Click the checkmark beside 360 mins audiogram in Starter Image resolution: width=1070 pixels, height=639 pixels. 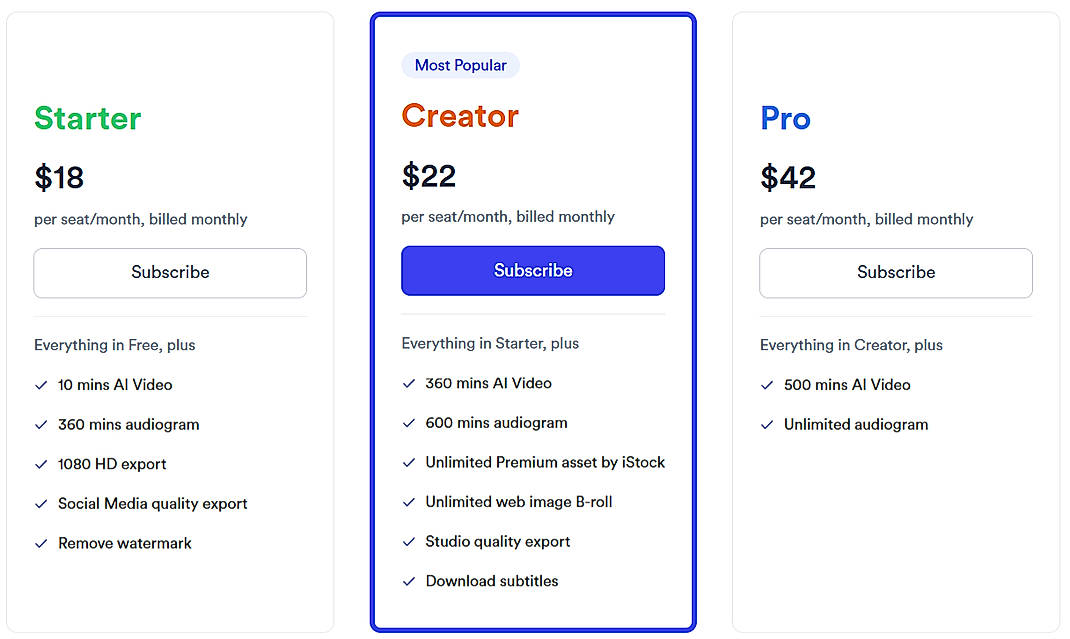click(x=40, y=424)
